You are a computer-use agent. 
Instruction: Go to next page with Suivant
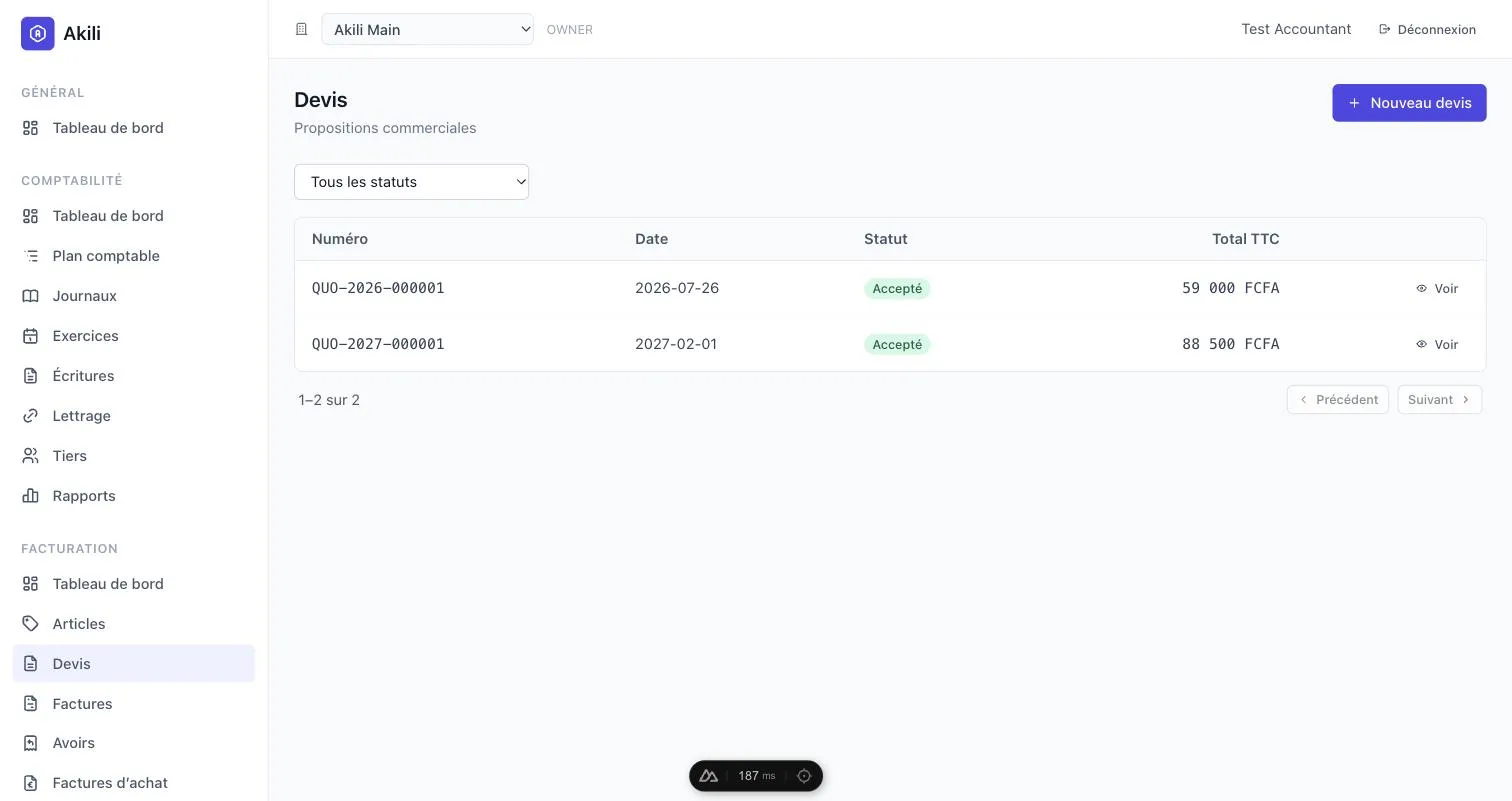tap(1439, 399)
